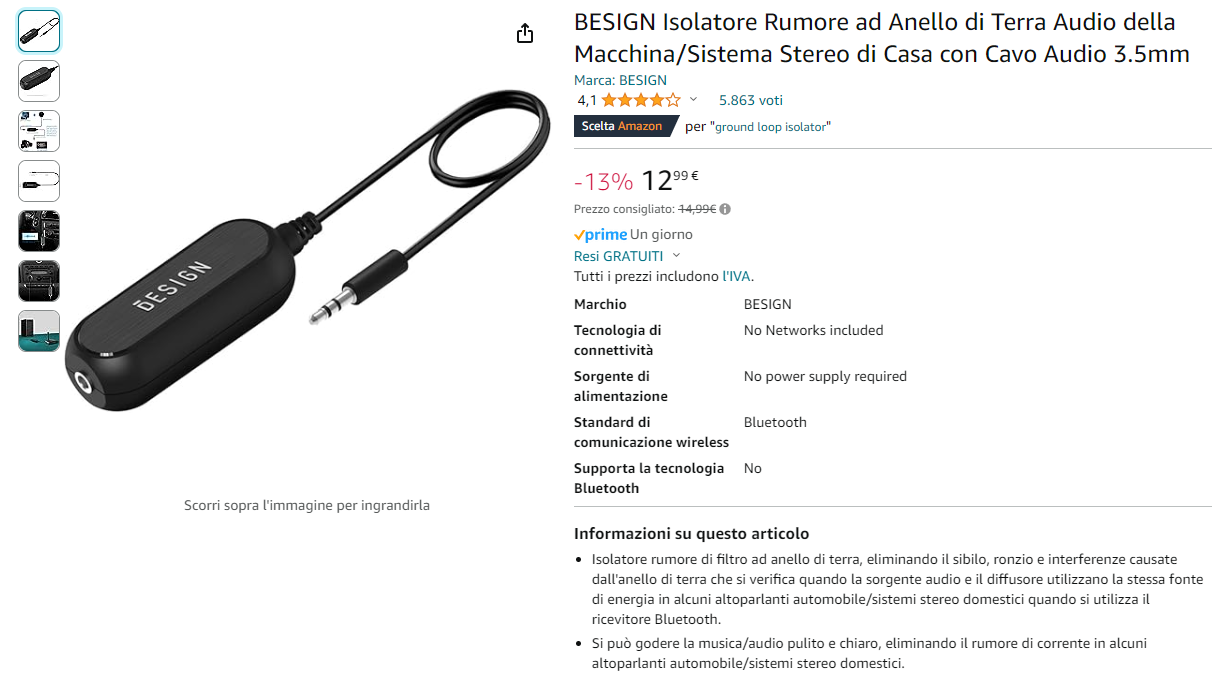Click the info icon next to Prezzo consigliato
This screenshot has height=674, width=1222.
(x=725, y=209)
